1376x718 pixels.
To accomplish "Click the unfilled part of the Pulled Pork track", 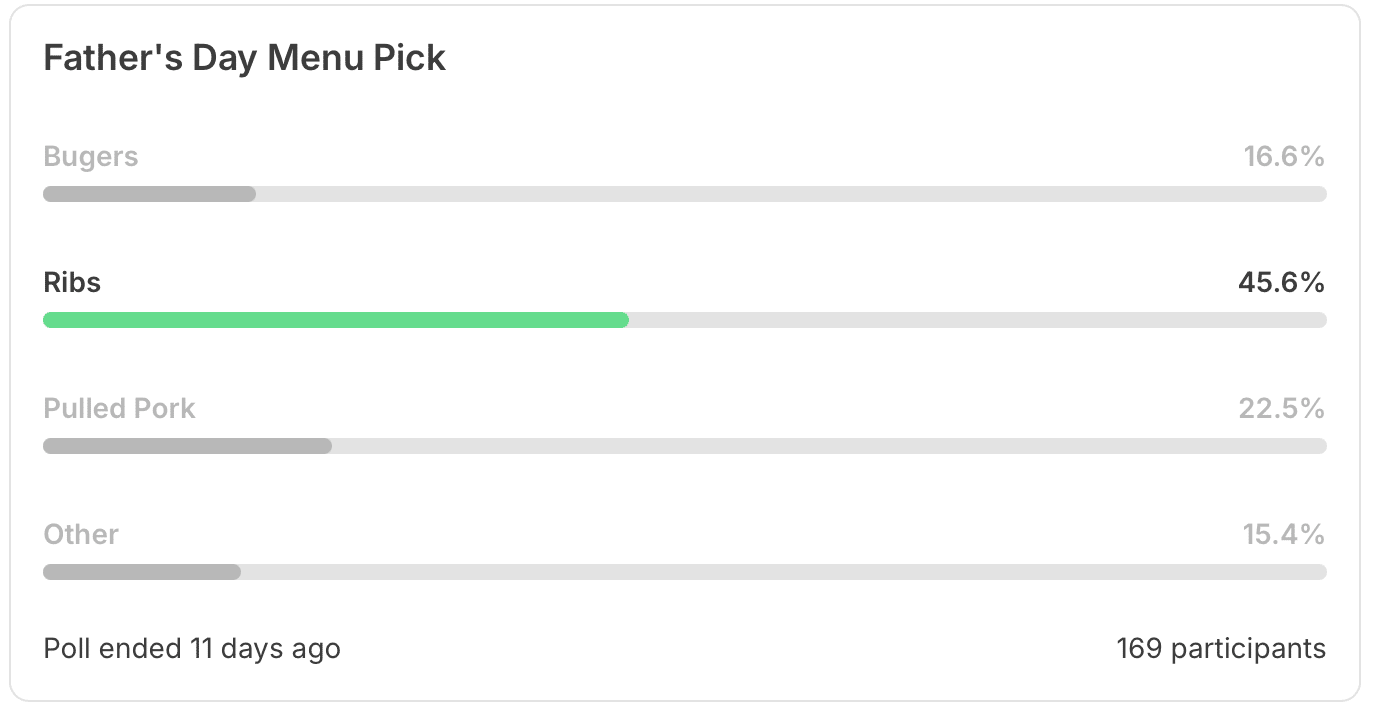I will tap(829, 446).
